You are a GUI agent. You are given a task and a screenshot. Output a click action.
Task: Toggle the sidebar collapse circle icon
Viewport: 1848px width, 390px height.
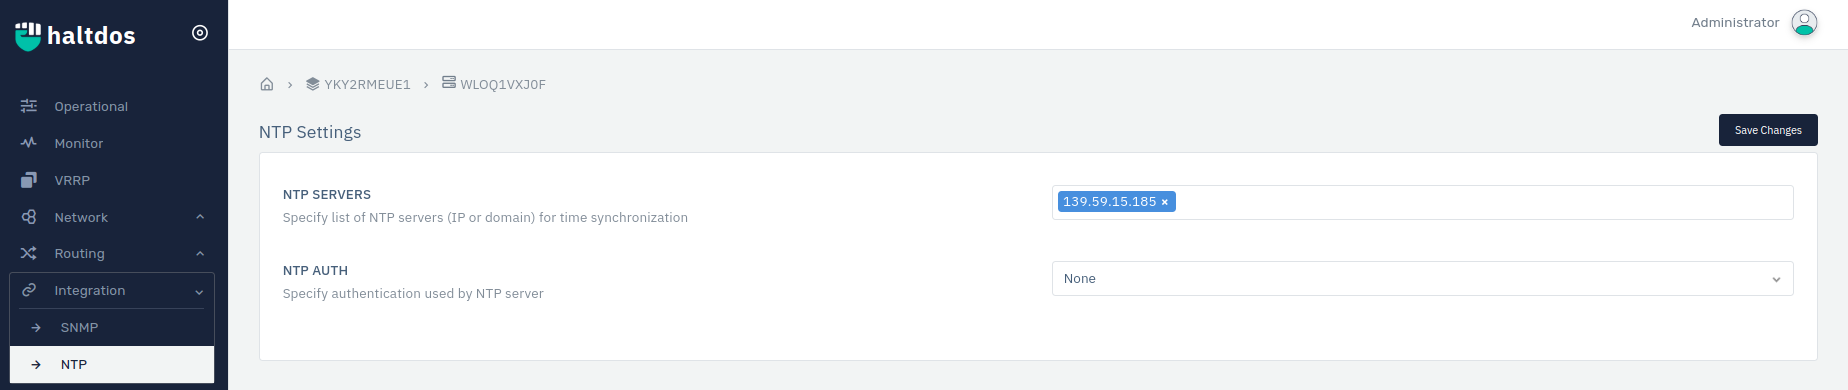(x=200, y=33)
